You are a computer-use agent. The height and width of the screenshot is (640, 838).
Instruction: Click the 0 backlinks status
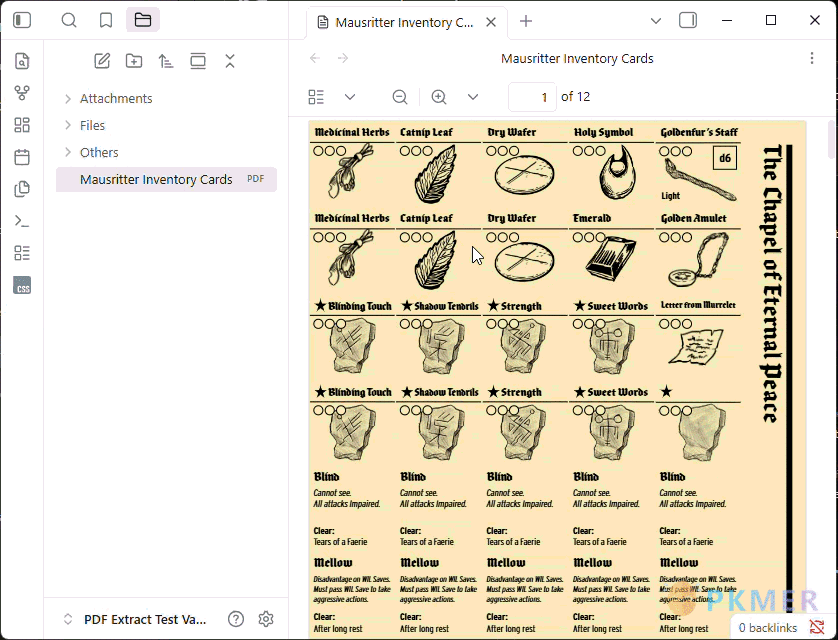click(x=767, y=627)
